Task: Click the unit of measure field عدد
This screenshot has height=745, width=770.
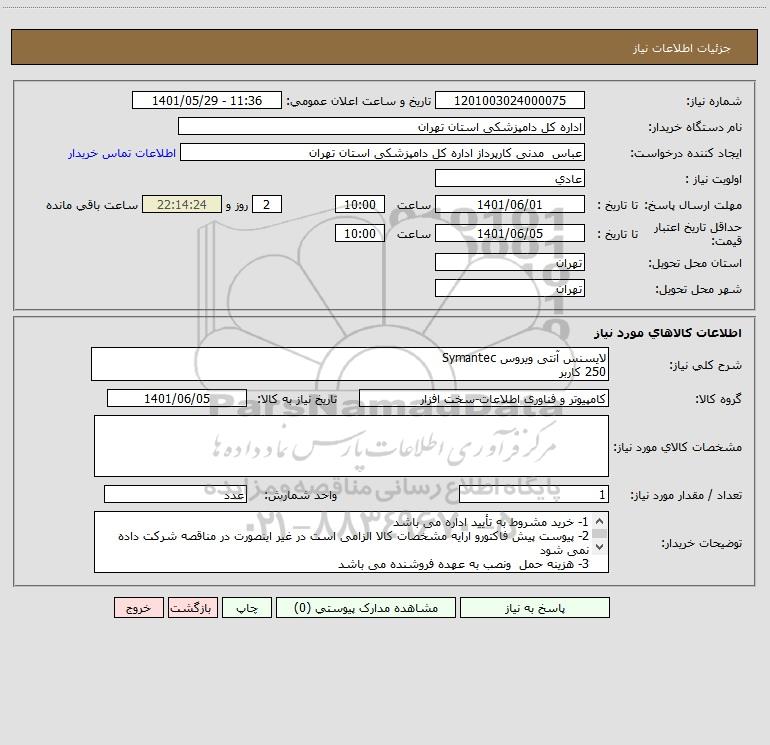Action: tap(175, 495)
